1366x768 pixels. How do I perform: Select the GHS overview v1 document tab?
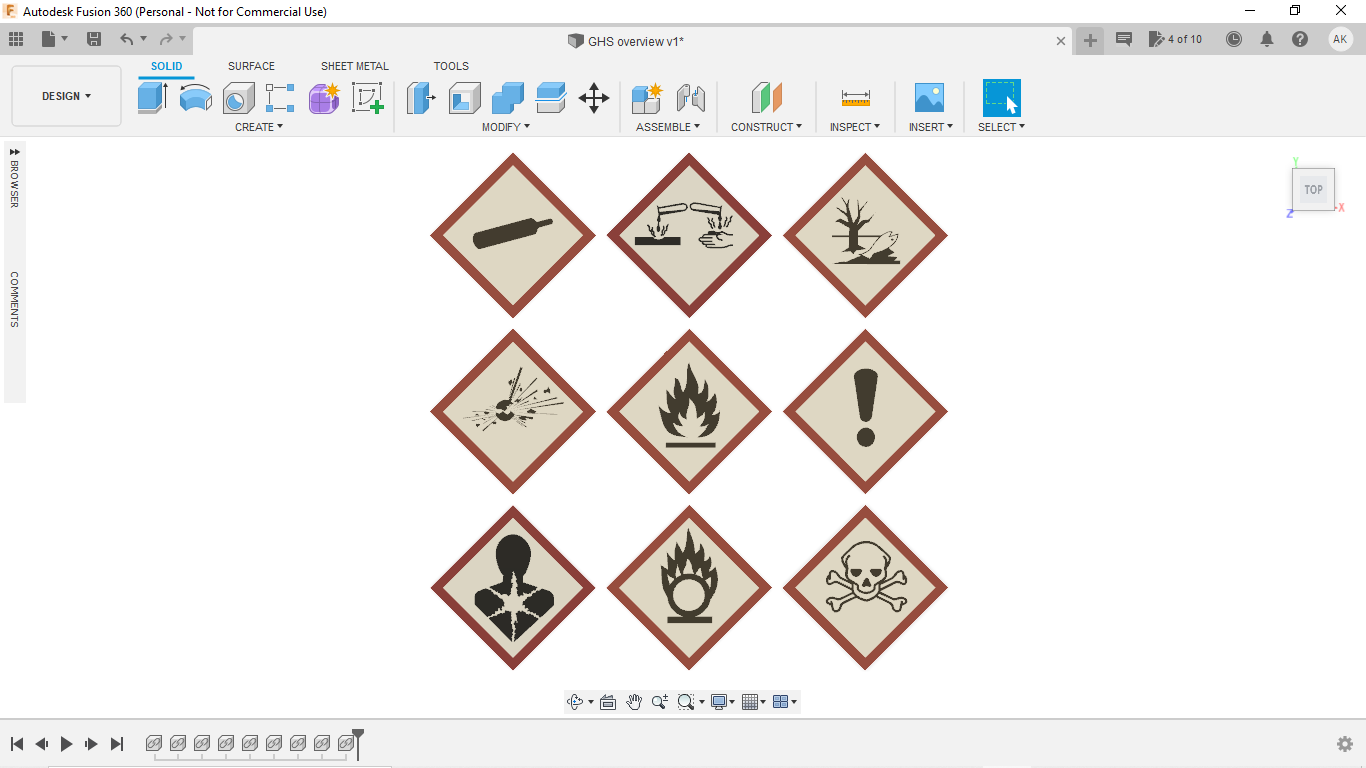point(626,41)
